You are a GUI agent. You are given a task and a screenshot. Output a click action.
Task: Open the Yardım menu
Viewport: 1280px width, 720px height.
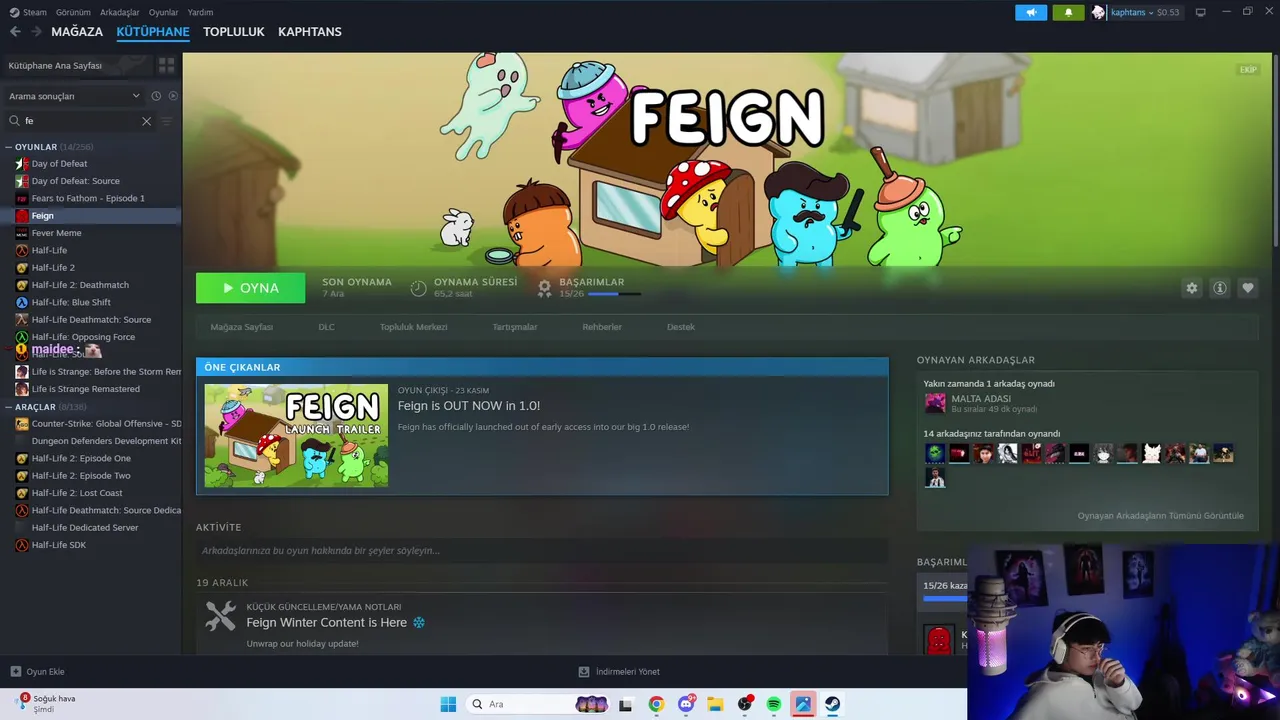tap(200, 12)
